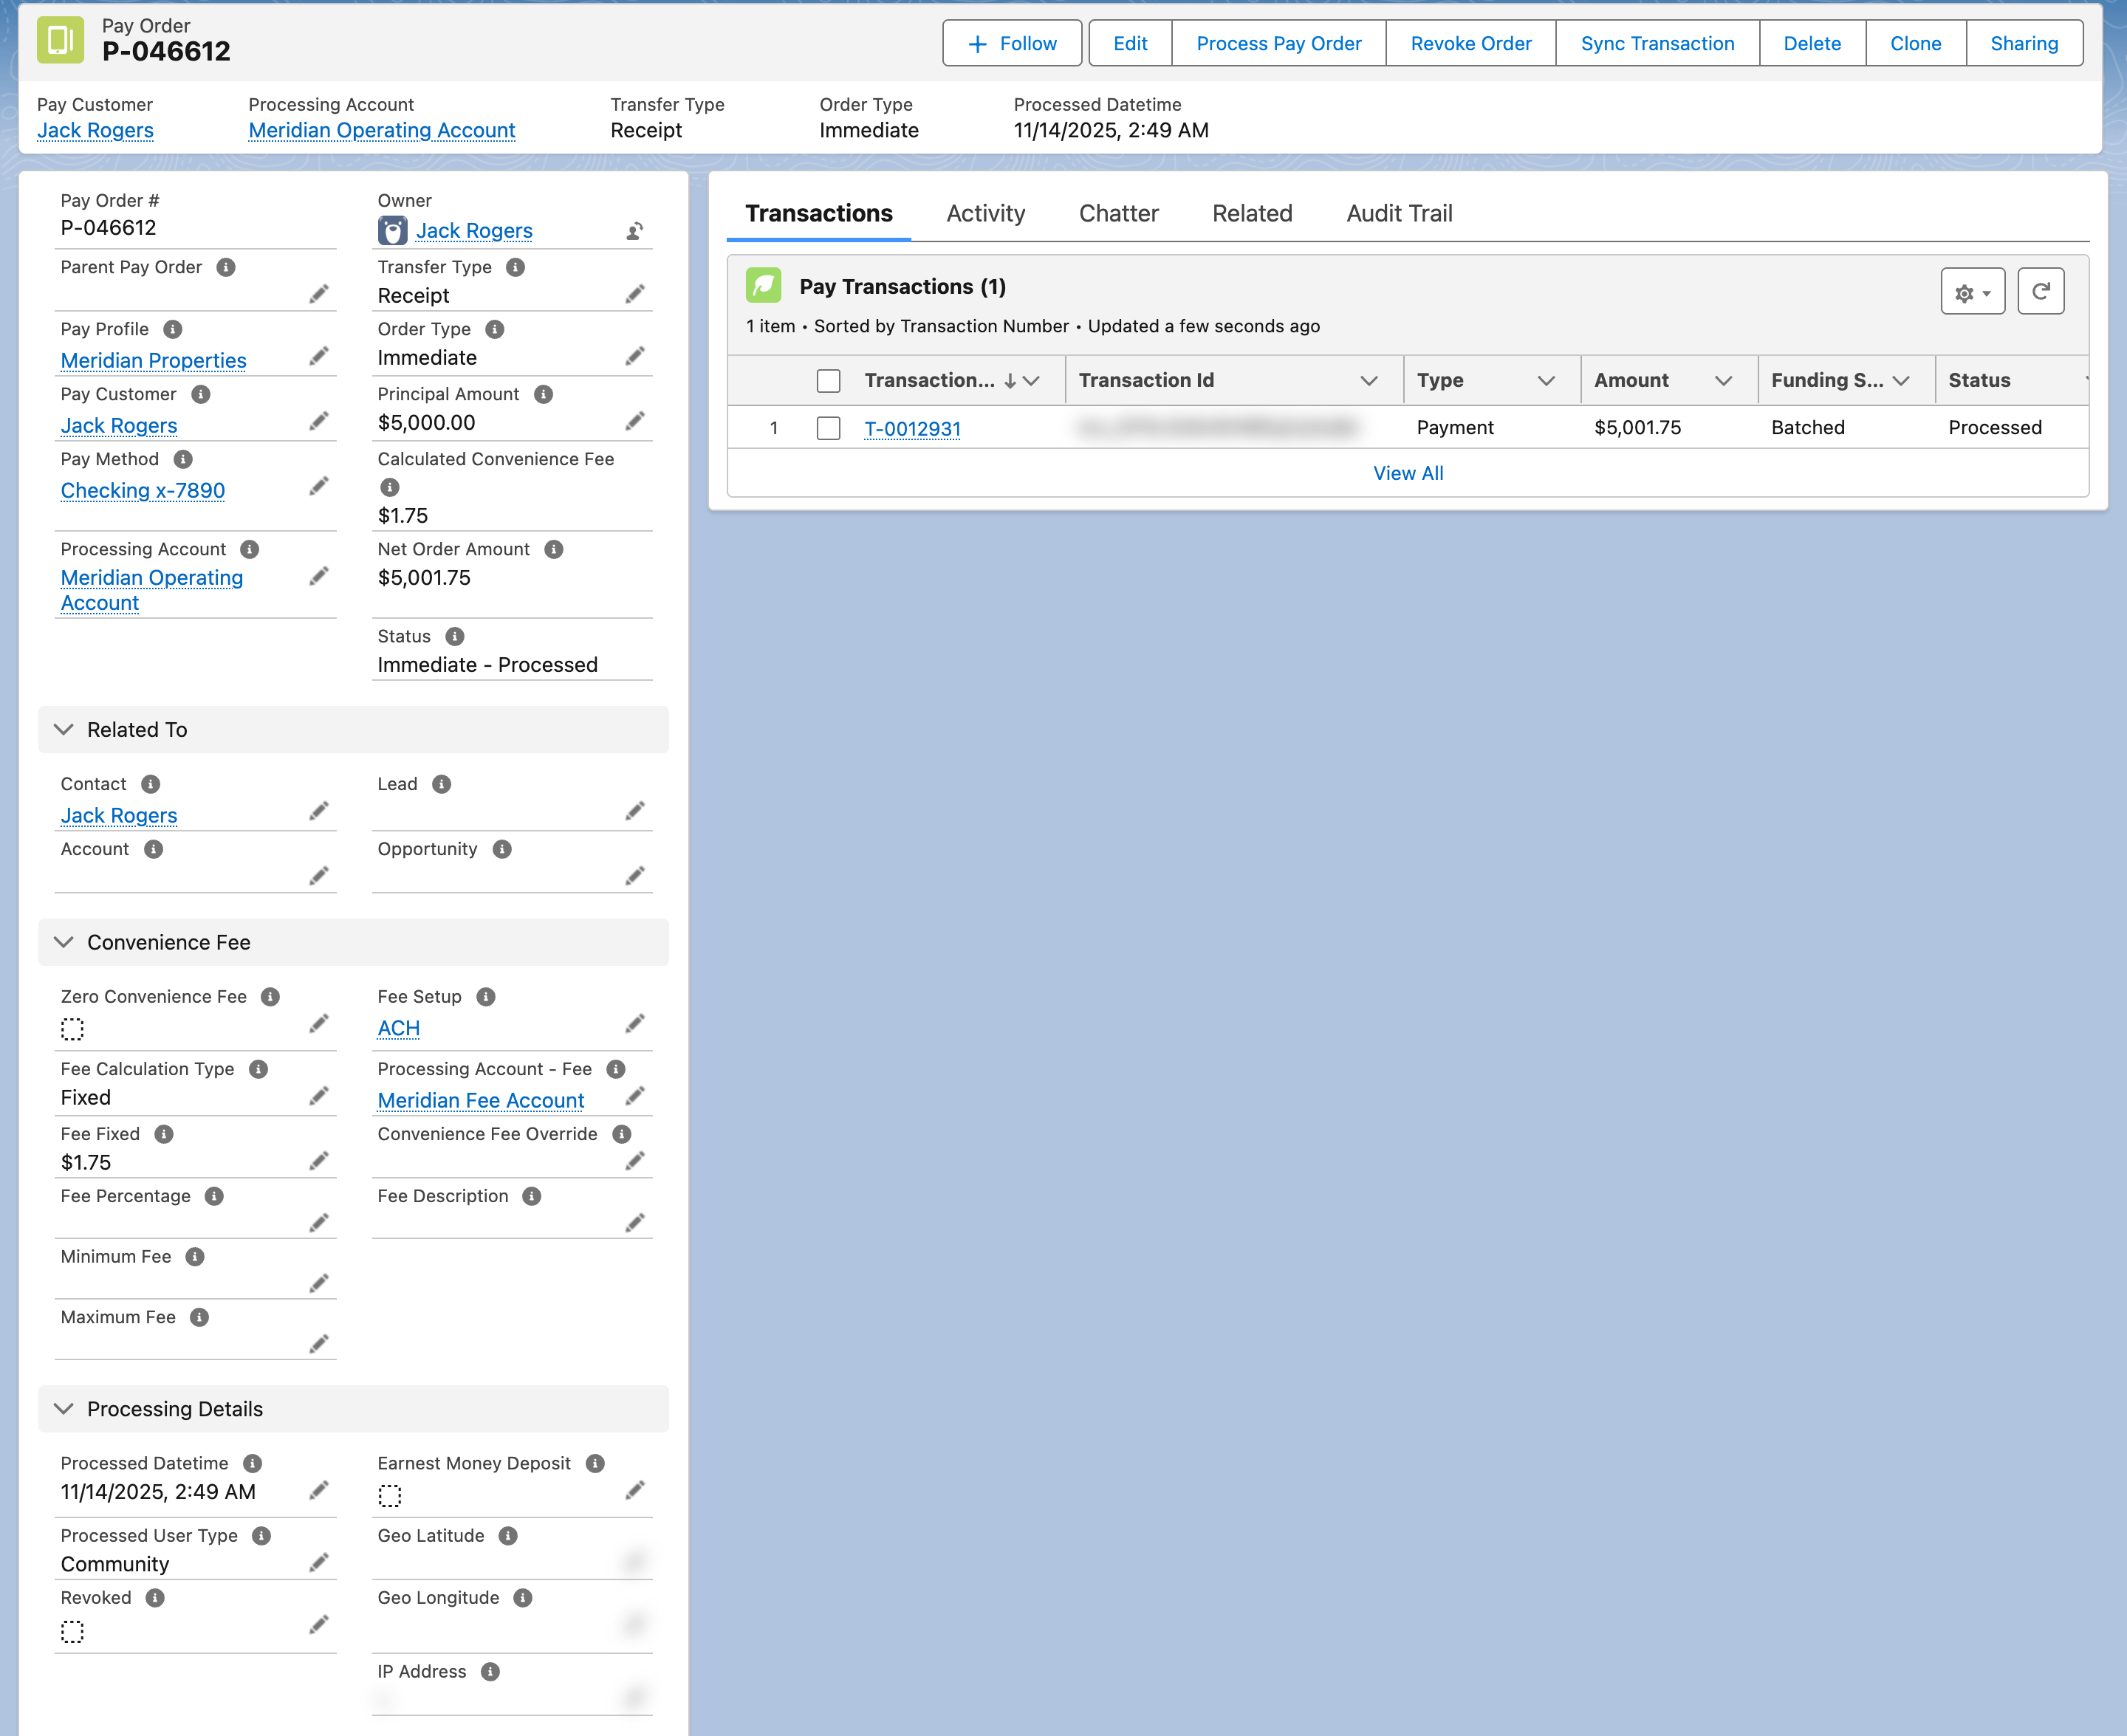The width and height of the screenshot is (2127, 1736).
Task: Toggle the Revoked checkbox
Action: (72, 1631)
